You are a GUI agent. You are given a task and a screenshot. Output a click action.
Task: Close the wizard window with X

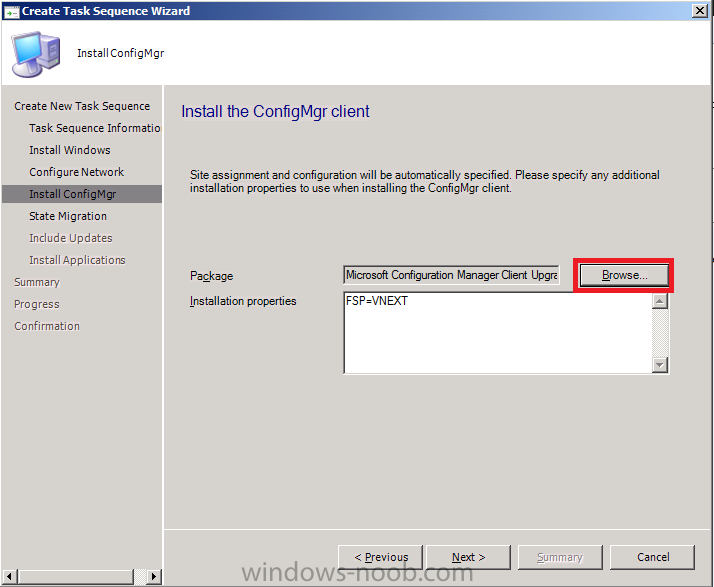699,10
